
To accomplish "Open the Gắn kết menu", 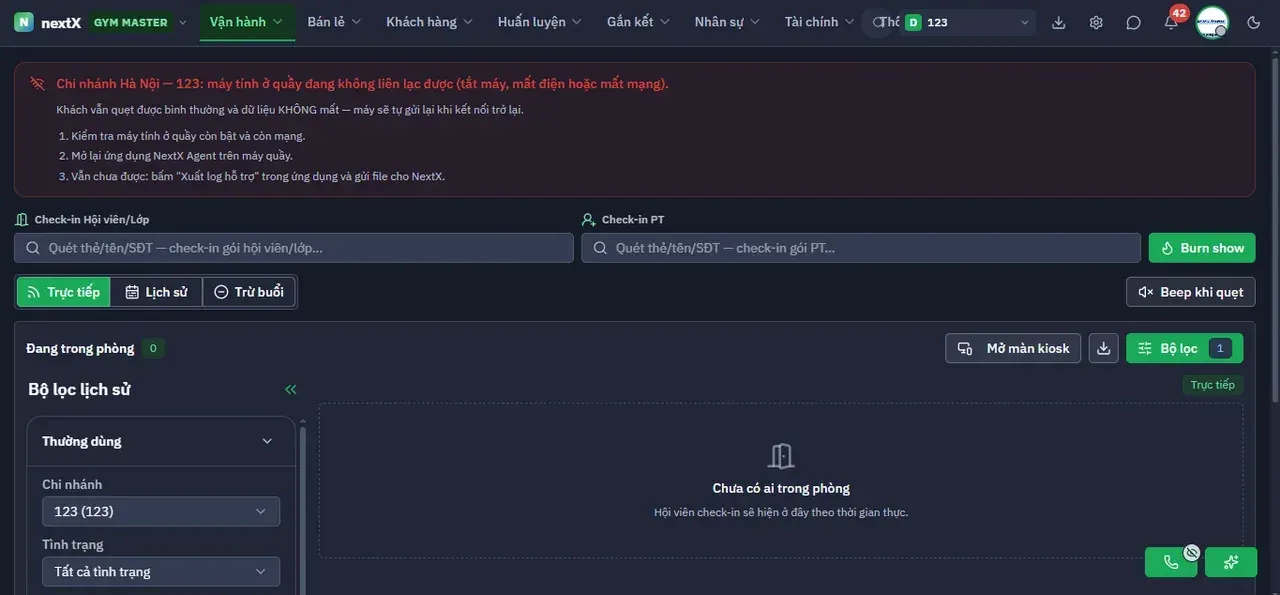I will tap(639, 22).
